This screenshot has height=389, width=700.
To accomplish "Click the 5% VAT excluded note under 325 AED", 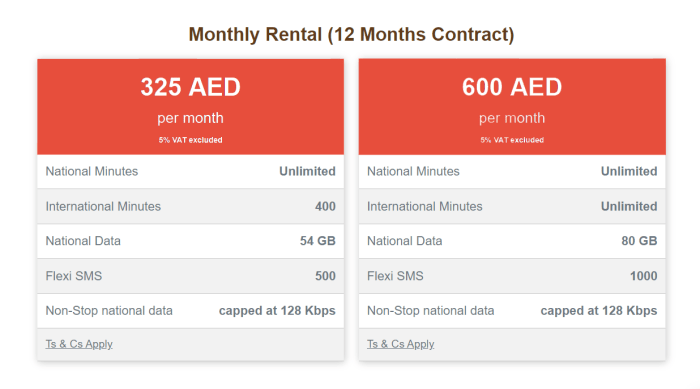I will pyautogui.click(x=191, y=140).
